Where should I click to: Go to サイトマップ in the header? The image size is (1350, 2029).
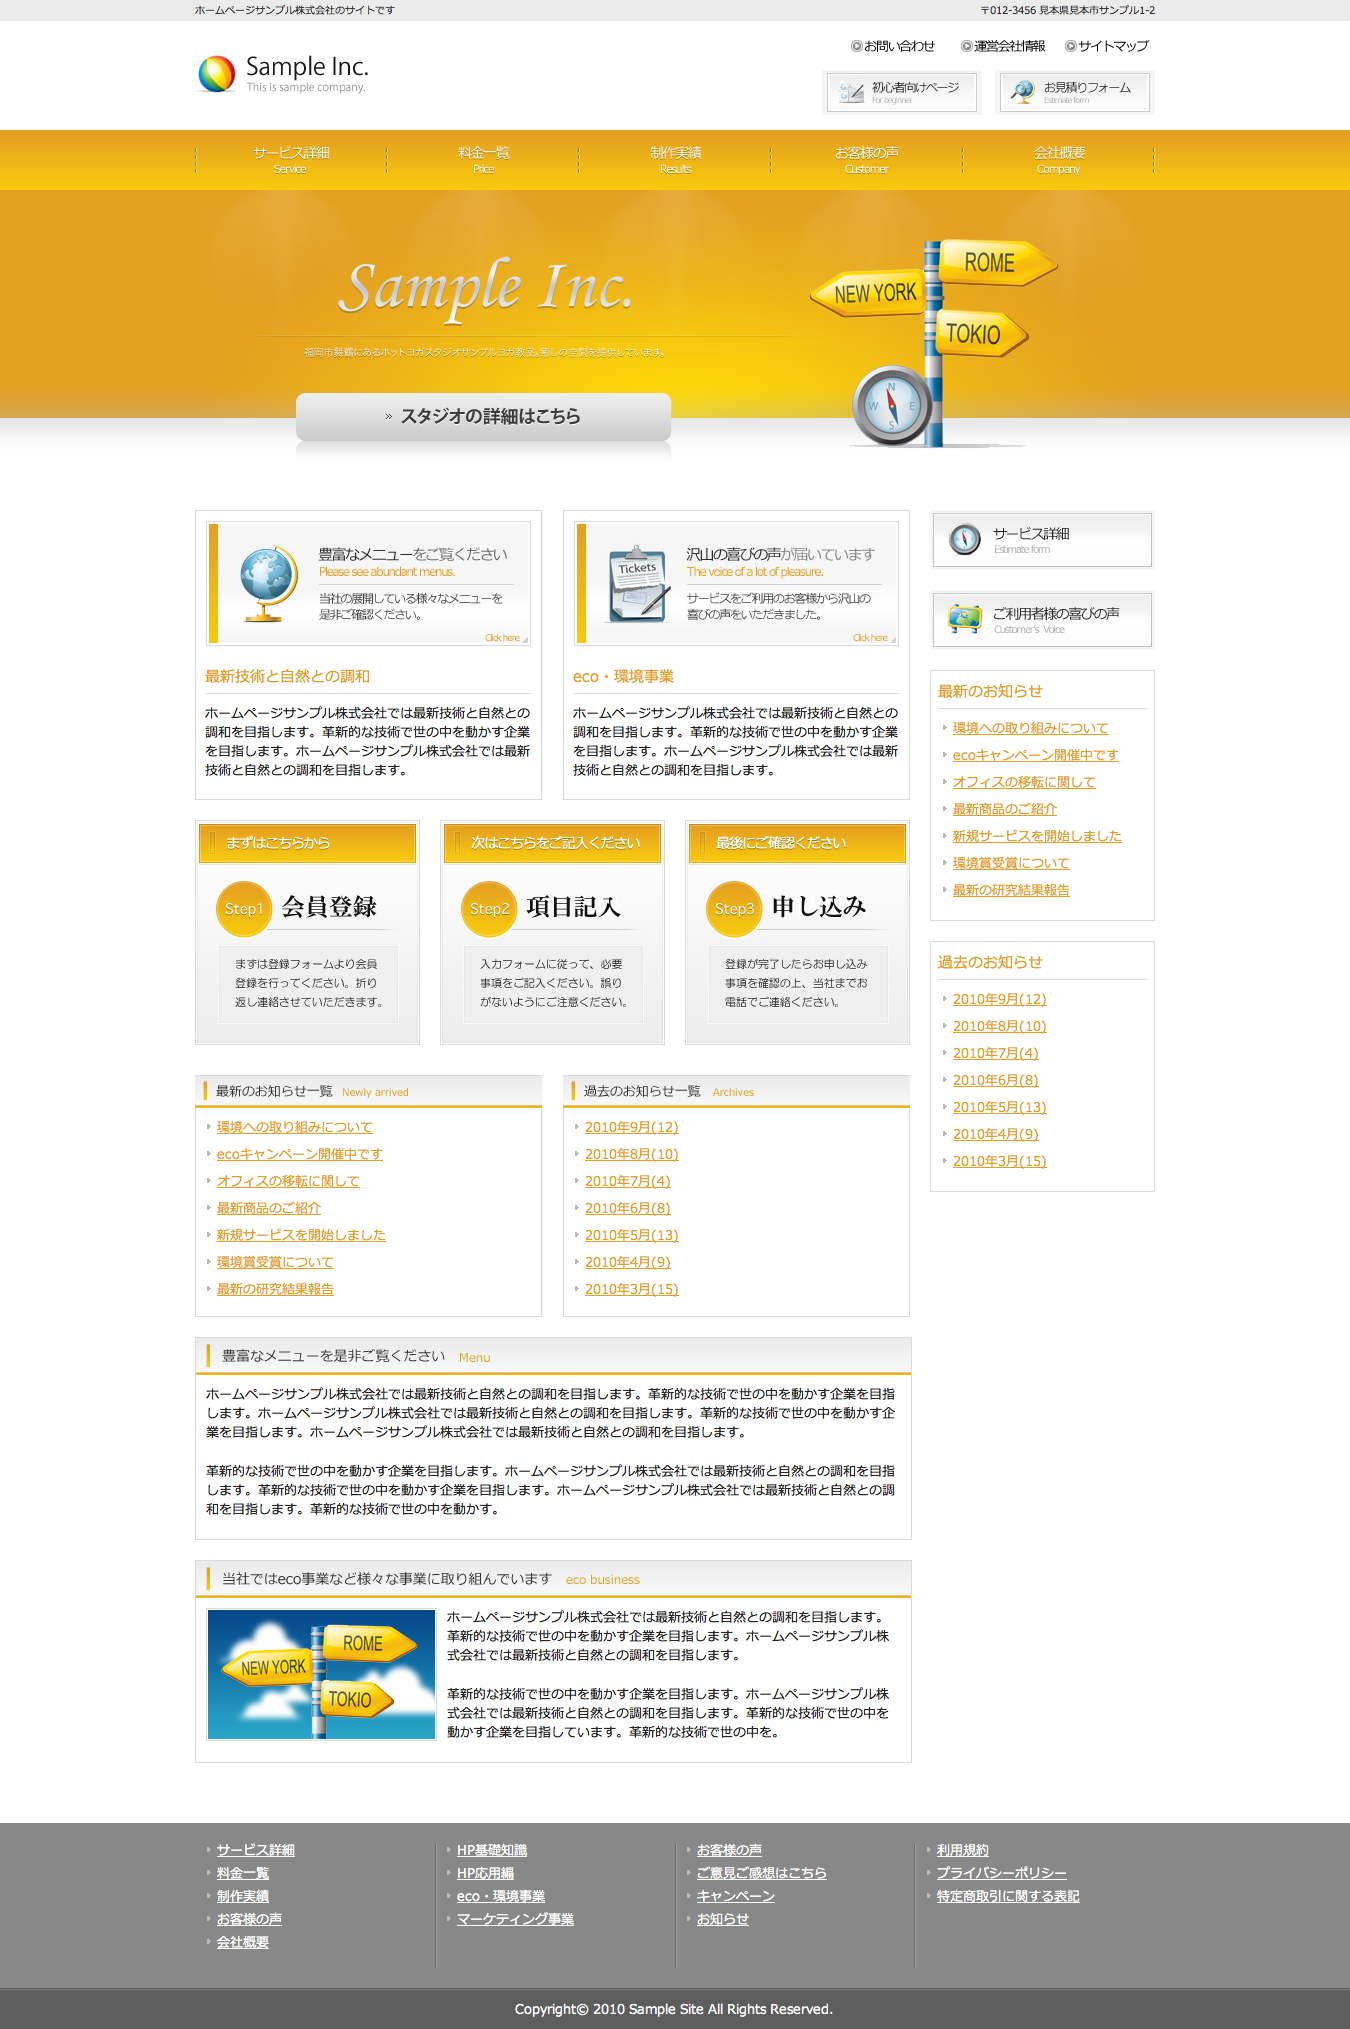1112,46
